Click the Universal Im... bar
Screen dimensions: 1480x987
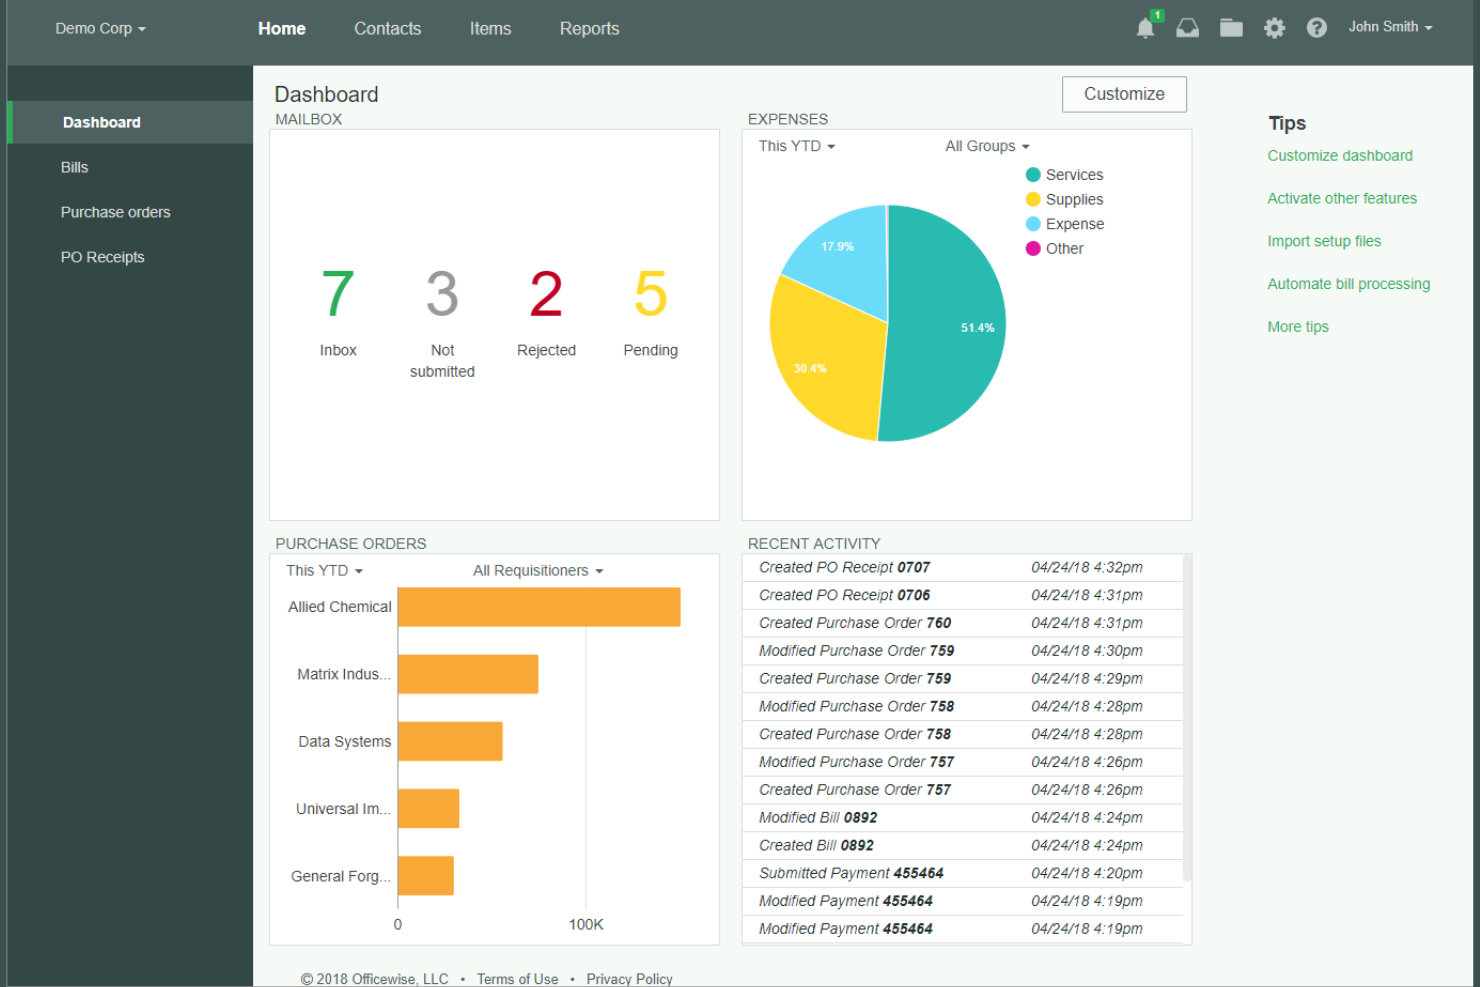(x=429, y=808)
